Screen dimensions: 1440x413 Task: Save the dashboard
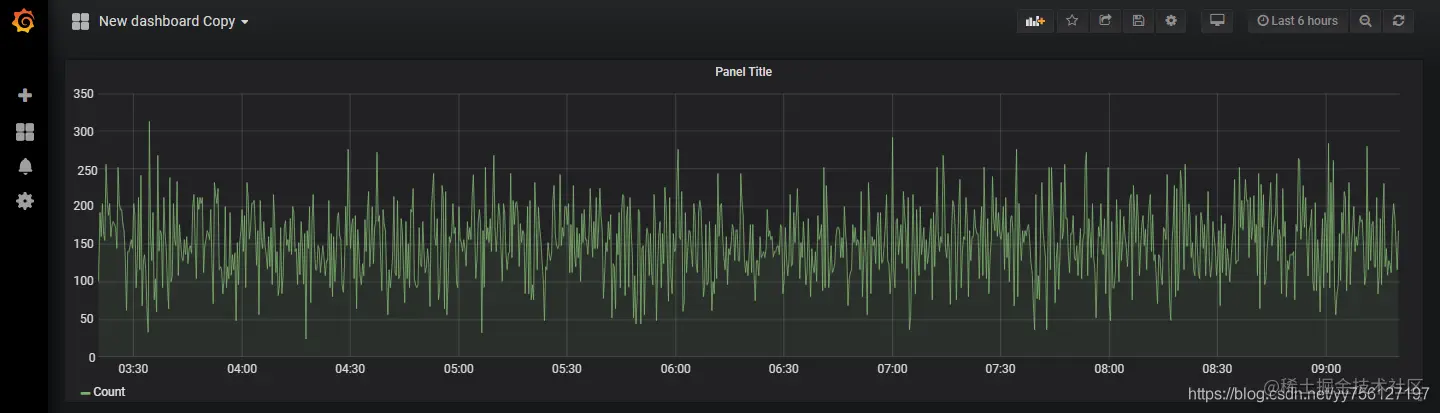point(1138,21)
